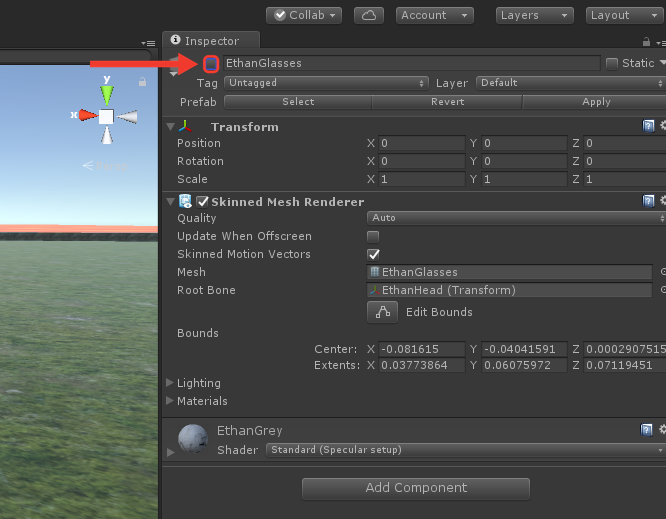Click the Bounds Extents Y field
This screenshot has width=666, height=519.
(524, 365)
